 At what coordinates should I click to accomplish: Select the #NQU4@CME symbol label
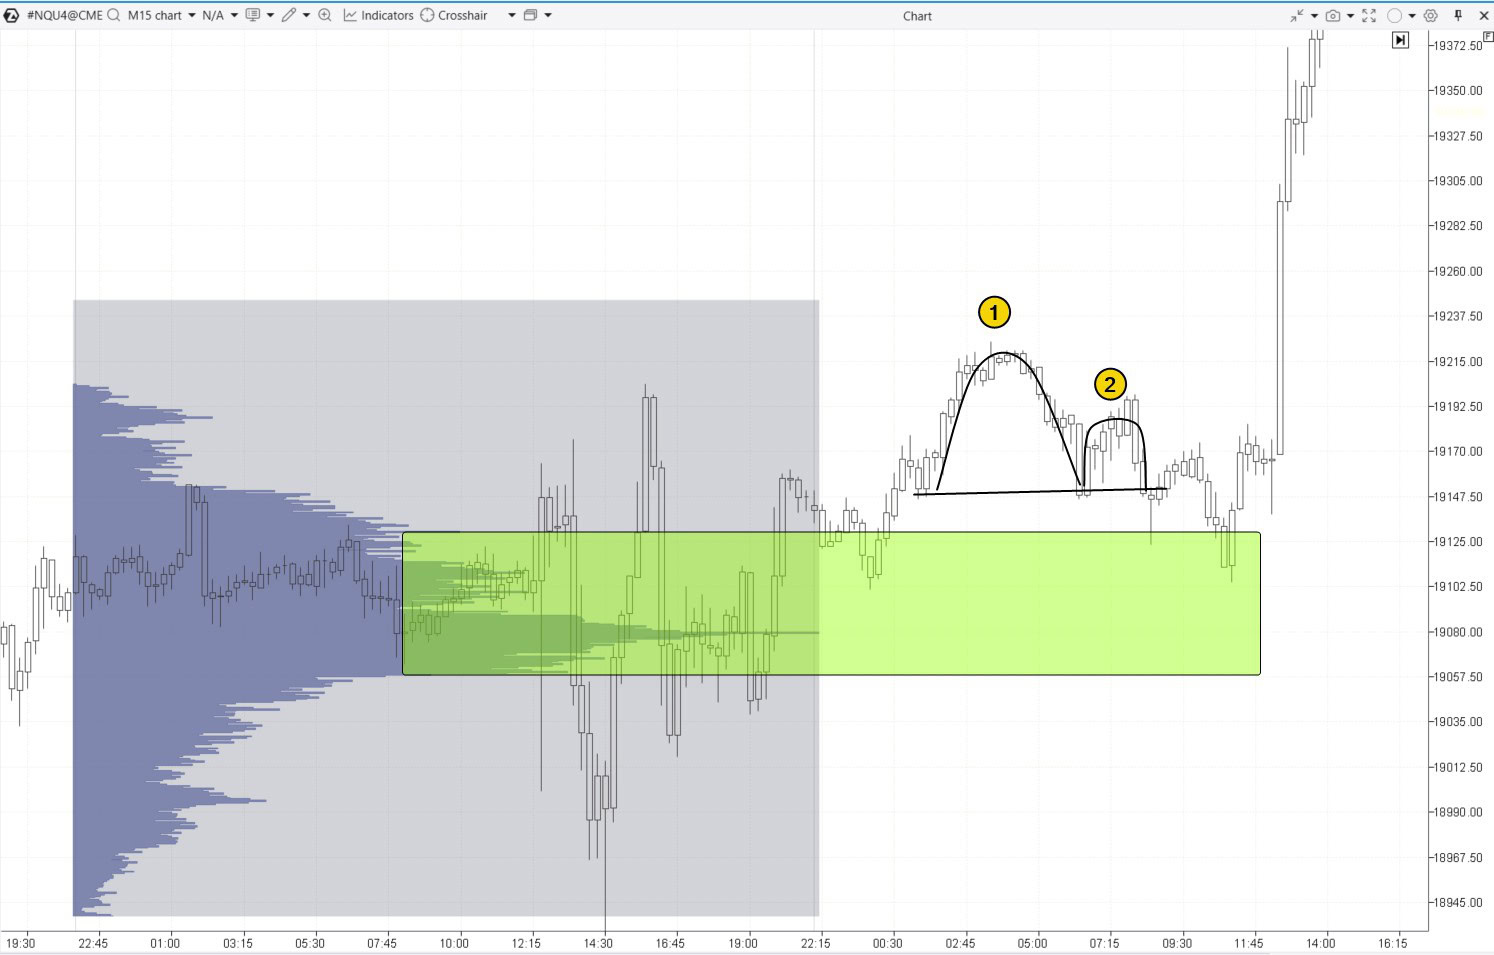tap(62, 15)
